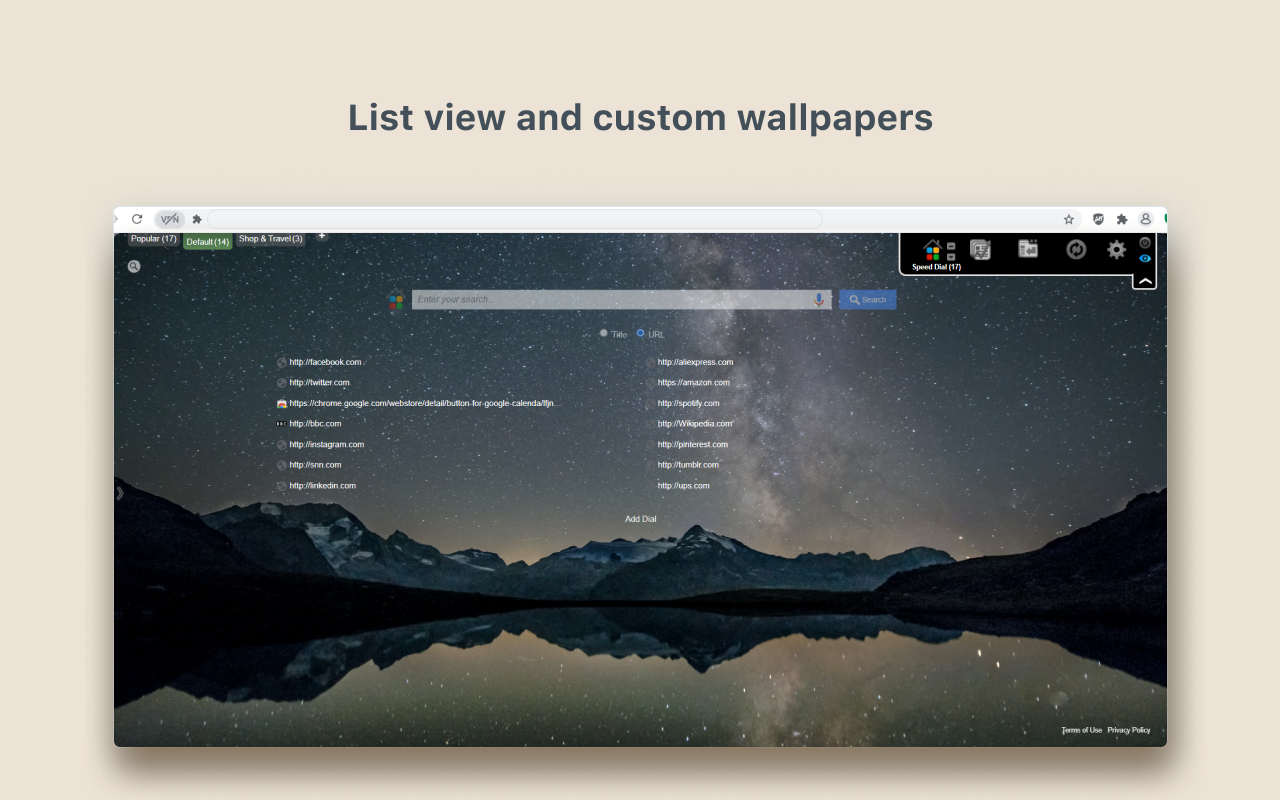The height and width of the screenshot is (800, 1280).
Task: Click the wallpaper/theme gallery icon
Action: tap(980, 250)
